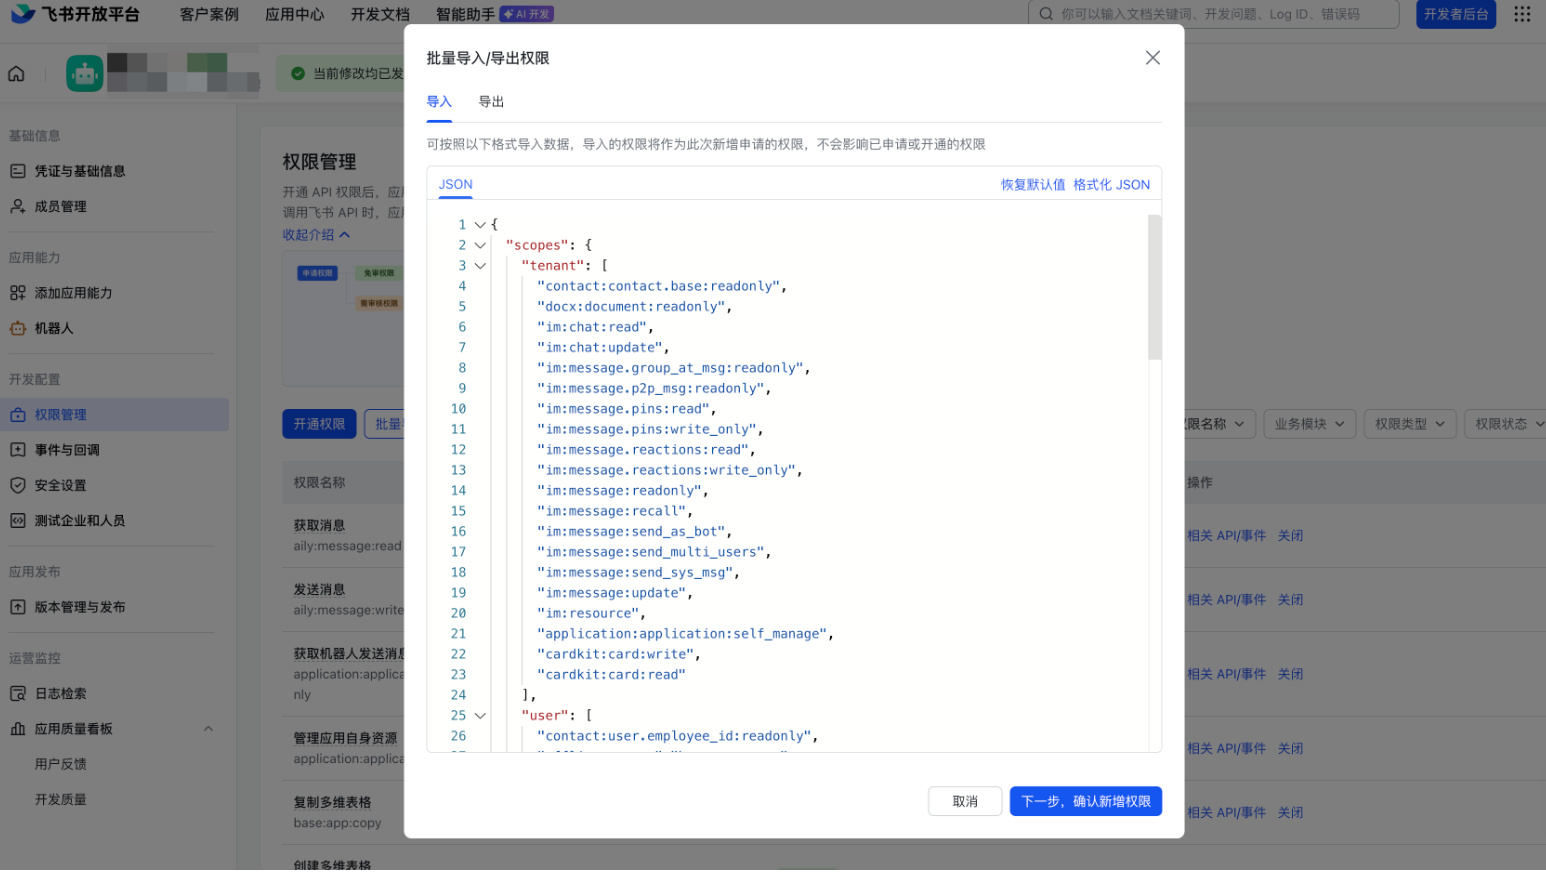Open 用户反馈 in sidebar
The width and height of the screenshot is (1546, 872).
[61, 764]
